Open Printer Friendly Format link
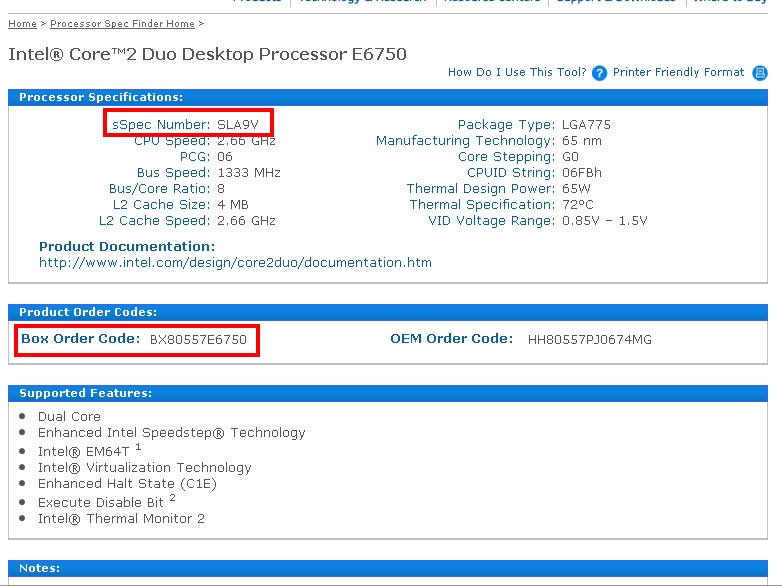 tap(678, 72)
